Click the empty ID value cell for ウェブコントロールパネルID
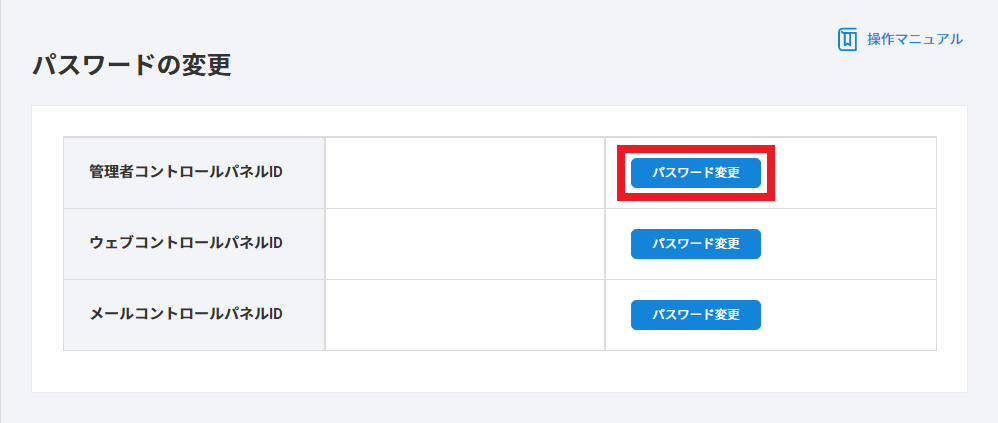This screenshot has width=998, height=423. click(x=465, y=244)
